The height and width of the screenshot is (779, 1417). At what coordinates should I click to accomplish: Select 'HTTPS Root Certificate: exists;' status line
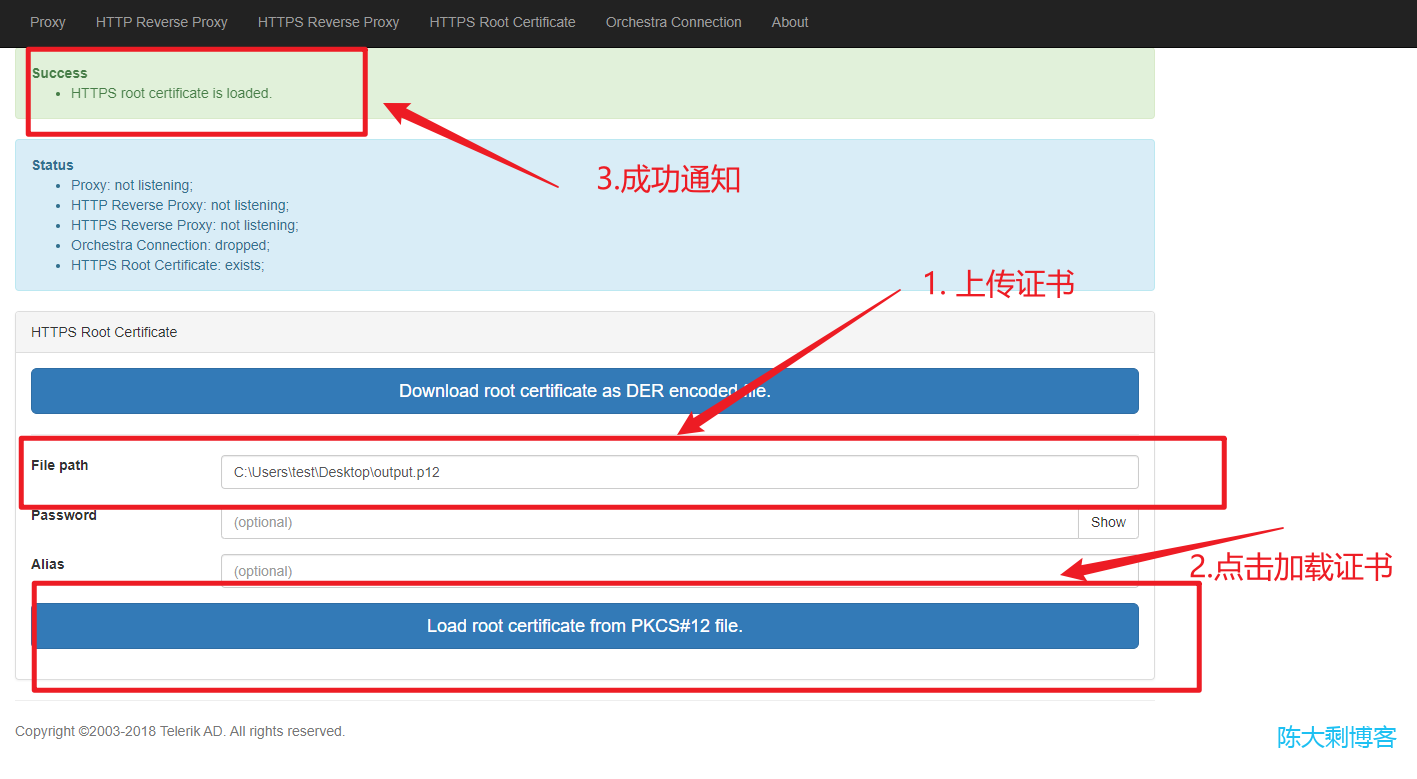click(x=168, y=265)
